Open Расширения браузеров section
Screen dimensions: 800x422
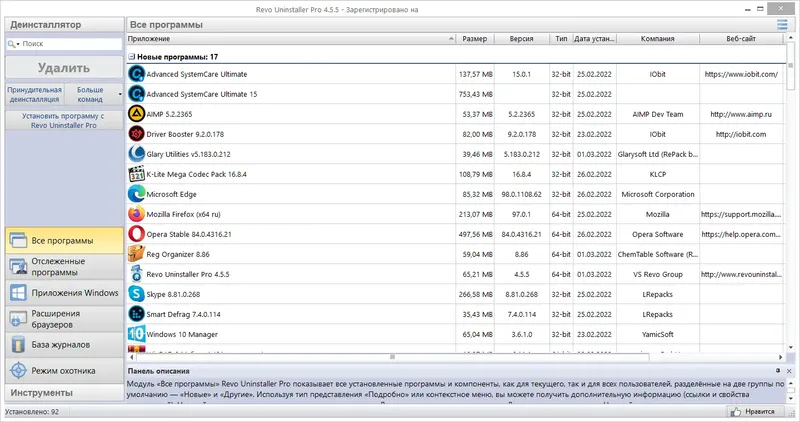click(64, 319)
